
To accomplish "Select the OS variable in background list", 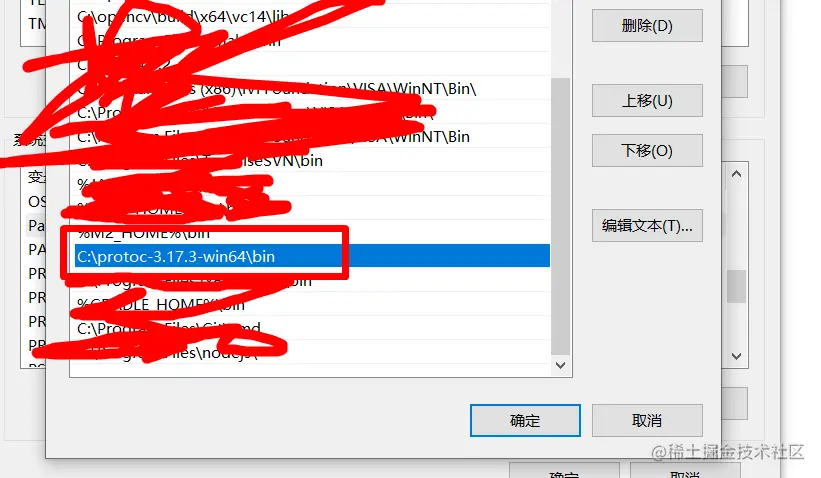I will (x=36, y=202).
